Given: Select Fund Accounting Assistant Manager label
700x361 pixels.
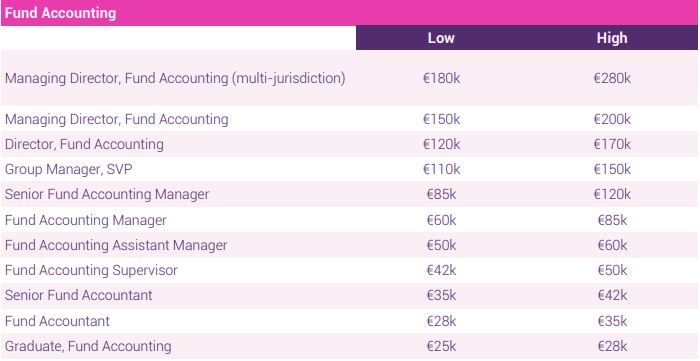Looking at the screenshot, I should [x=116, y=245].
